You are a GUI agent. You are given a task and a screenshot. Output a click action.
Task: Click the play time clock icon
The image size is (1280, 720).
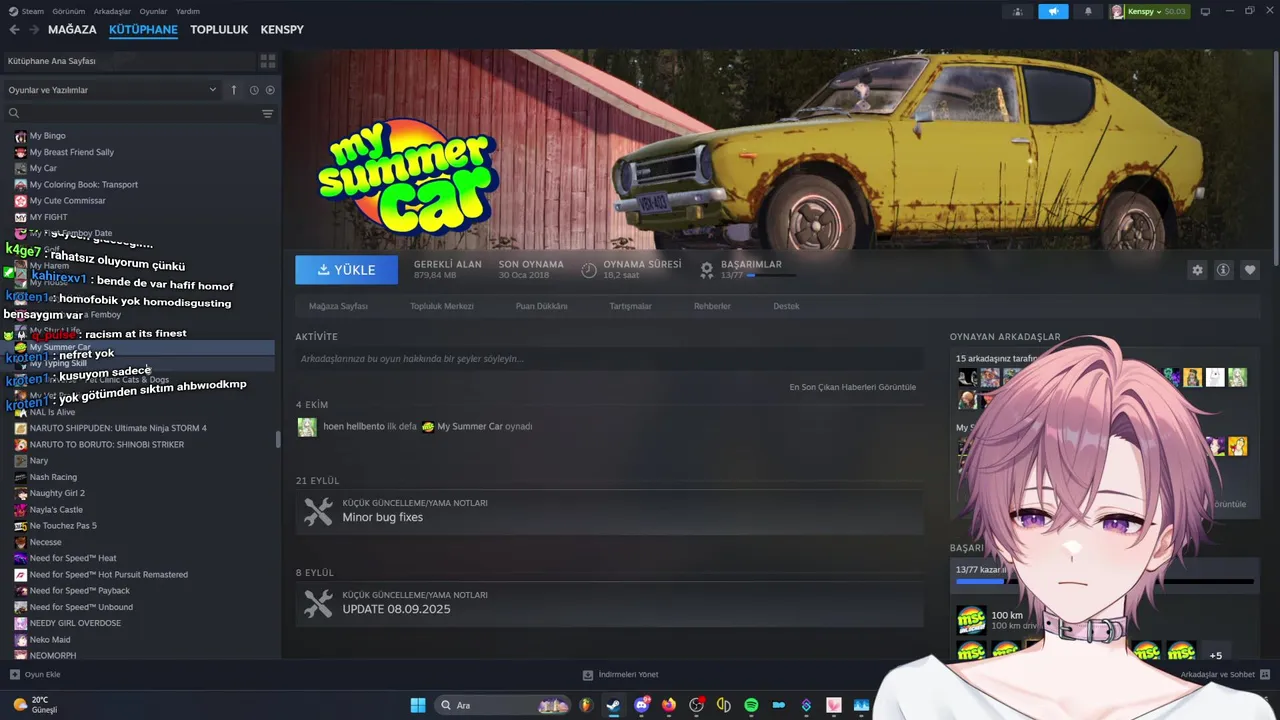click(589, 270)
